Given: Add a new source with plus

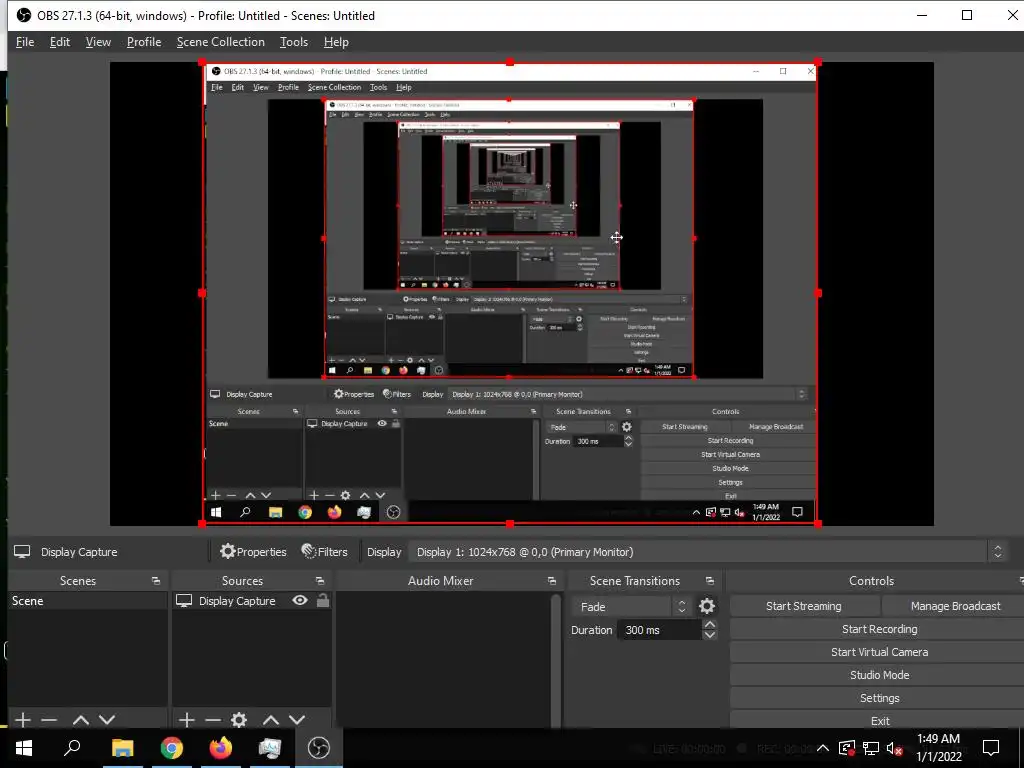Looking at the screenshot, I should coord(187,720).
